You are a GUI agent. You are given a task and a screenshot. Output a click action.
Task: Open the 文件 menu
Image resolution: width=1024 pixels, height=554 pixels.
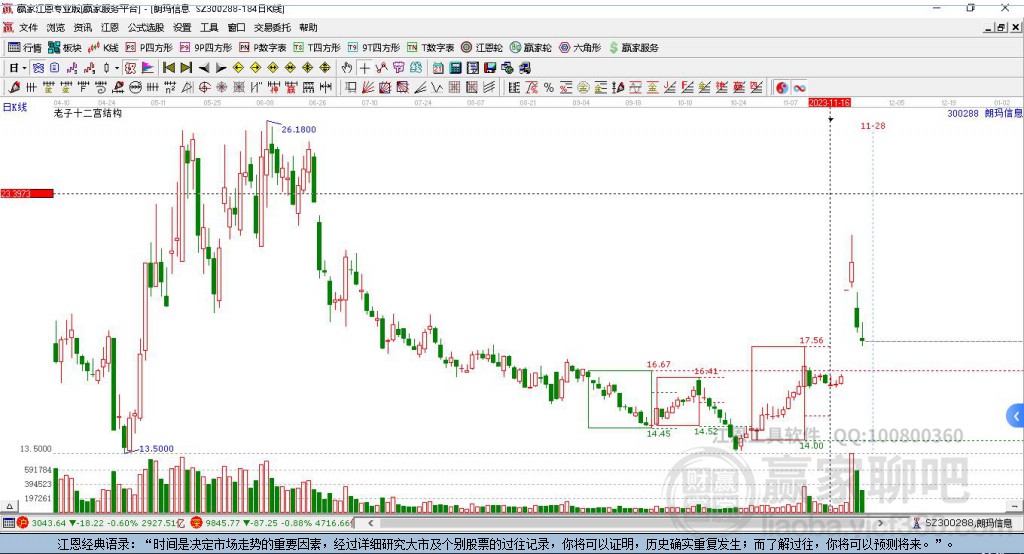tap(29, 27)
